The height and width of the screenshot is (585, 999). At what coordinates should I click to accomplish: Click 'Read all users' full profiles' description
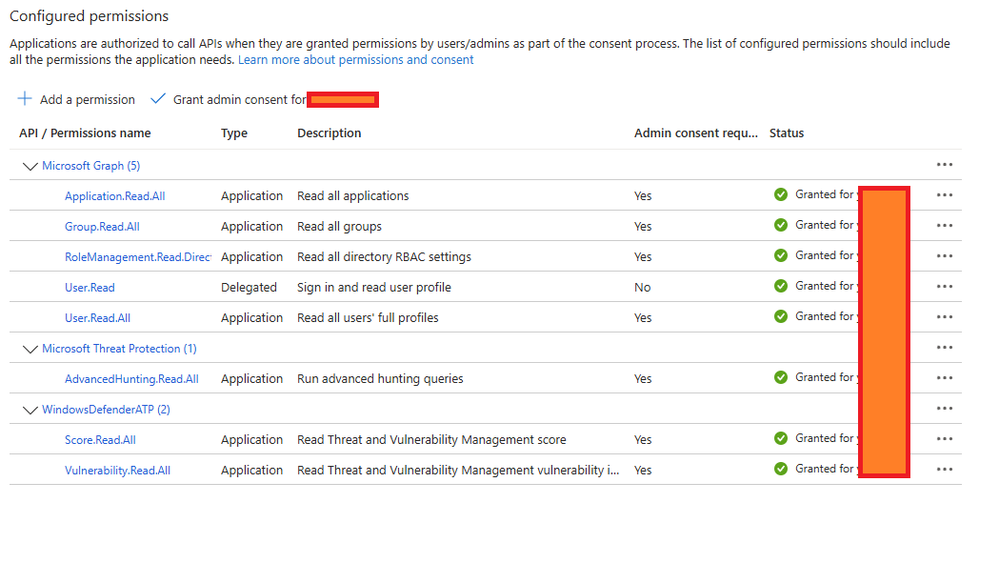(368, 317)
